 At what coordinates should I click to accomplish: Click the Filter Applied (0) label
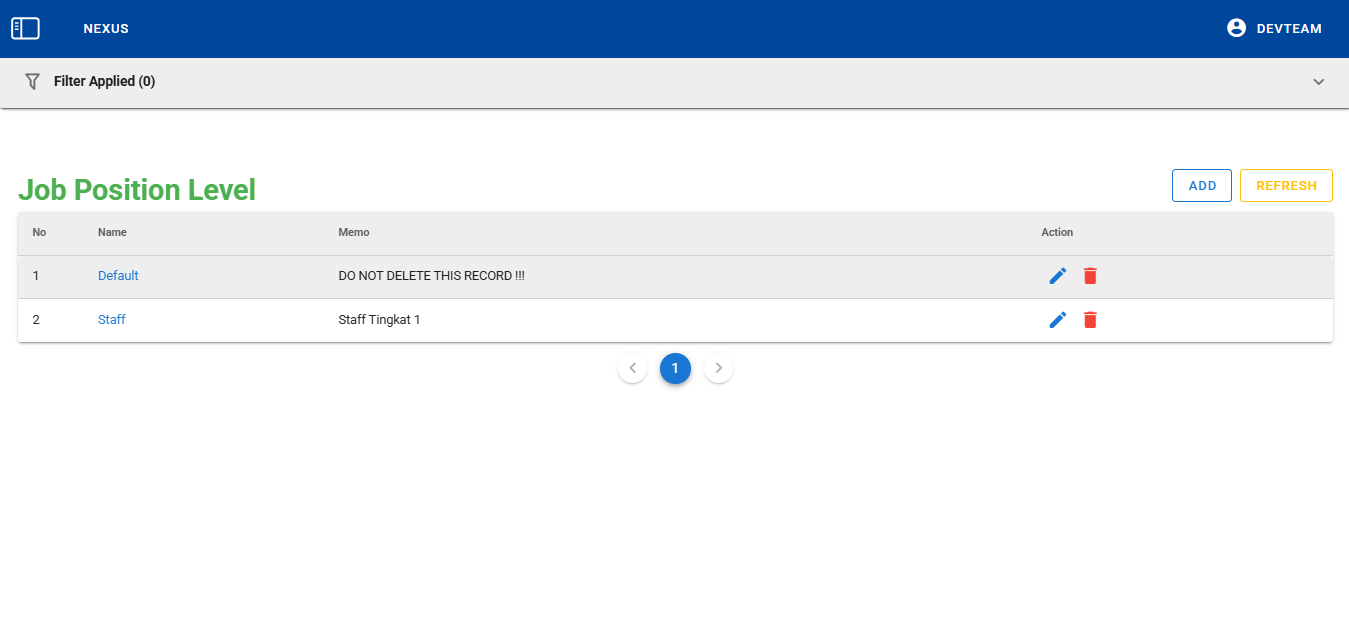click(x=104, y=81)
